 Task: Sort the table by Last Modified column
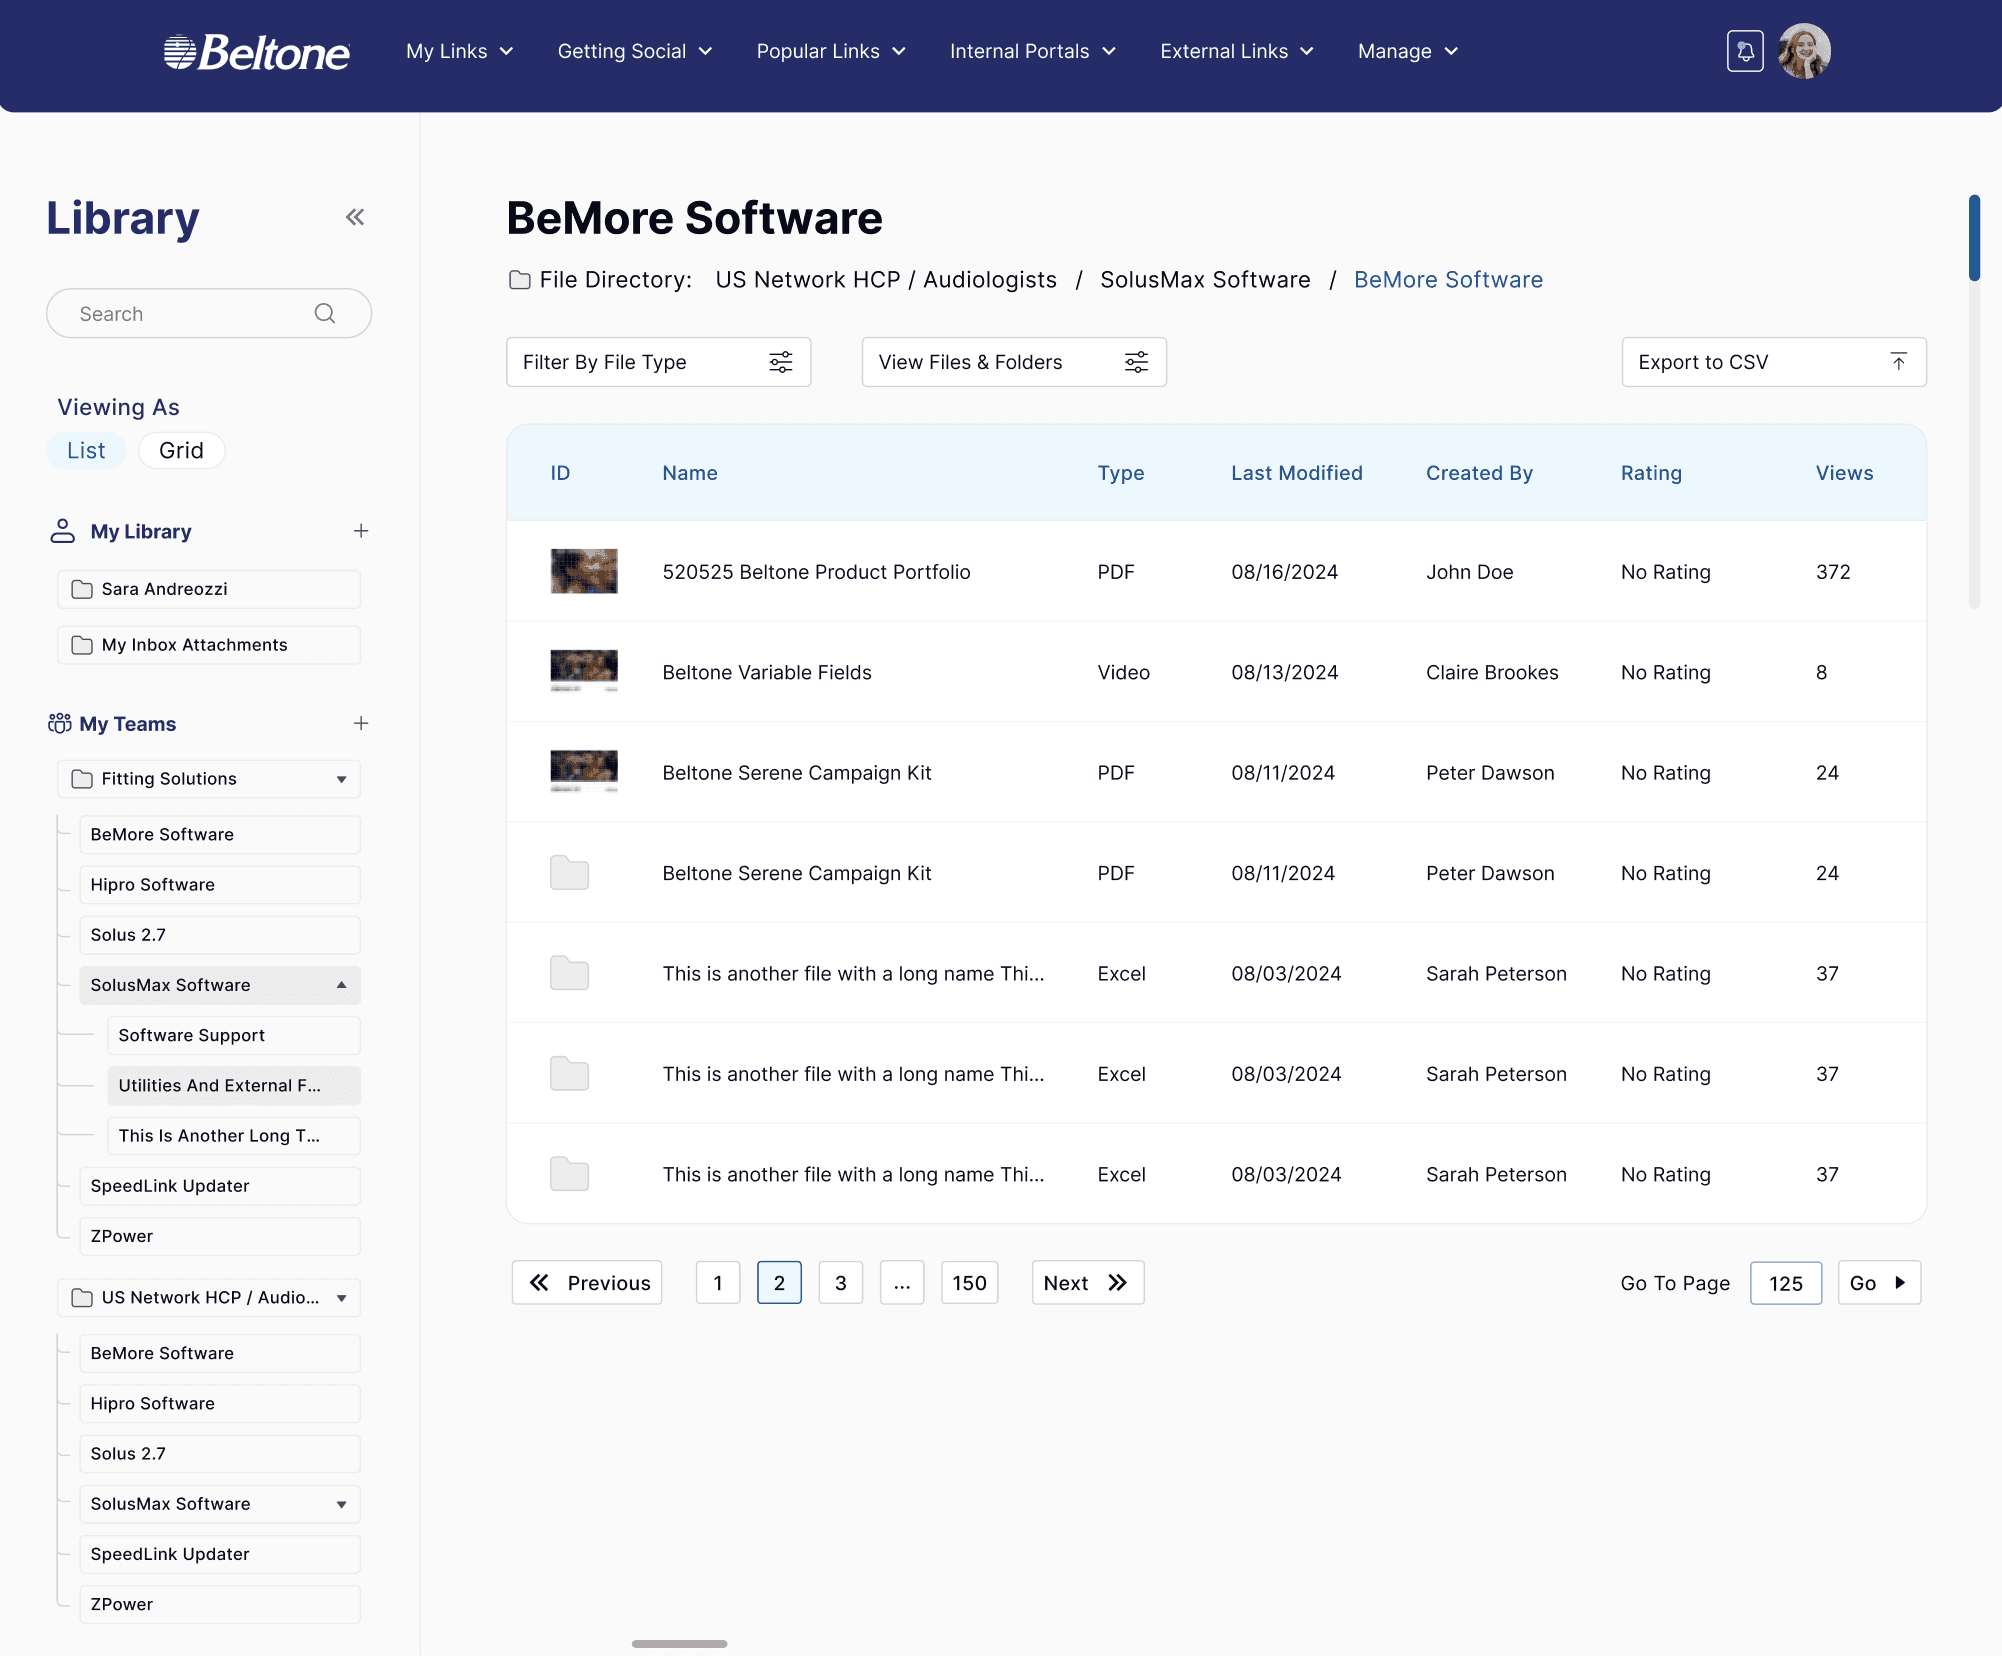pyautogui.click(x=1297, y=473)
